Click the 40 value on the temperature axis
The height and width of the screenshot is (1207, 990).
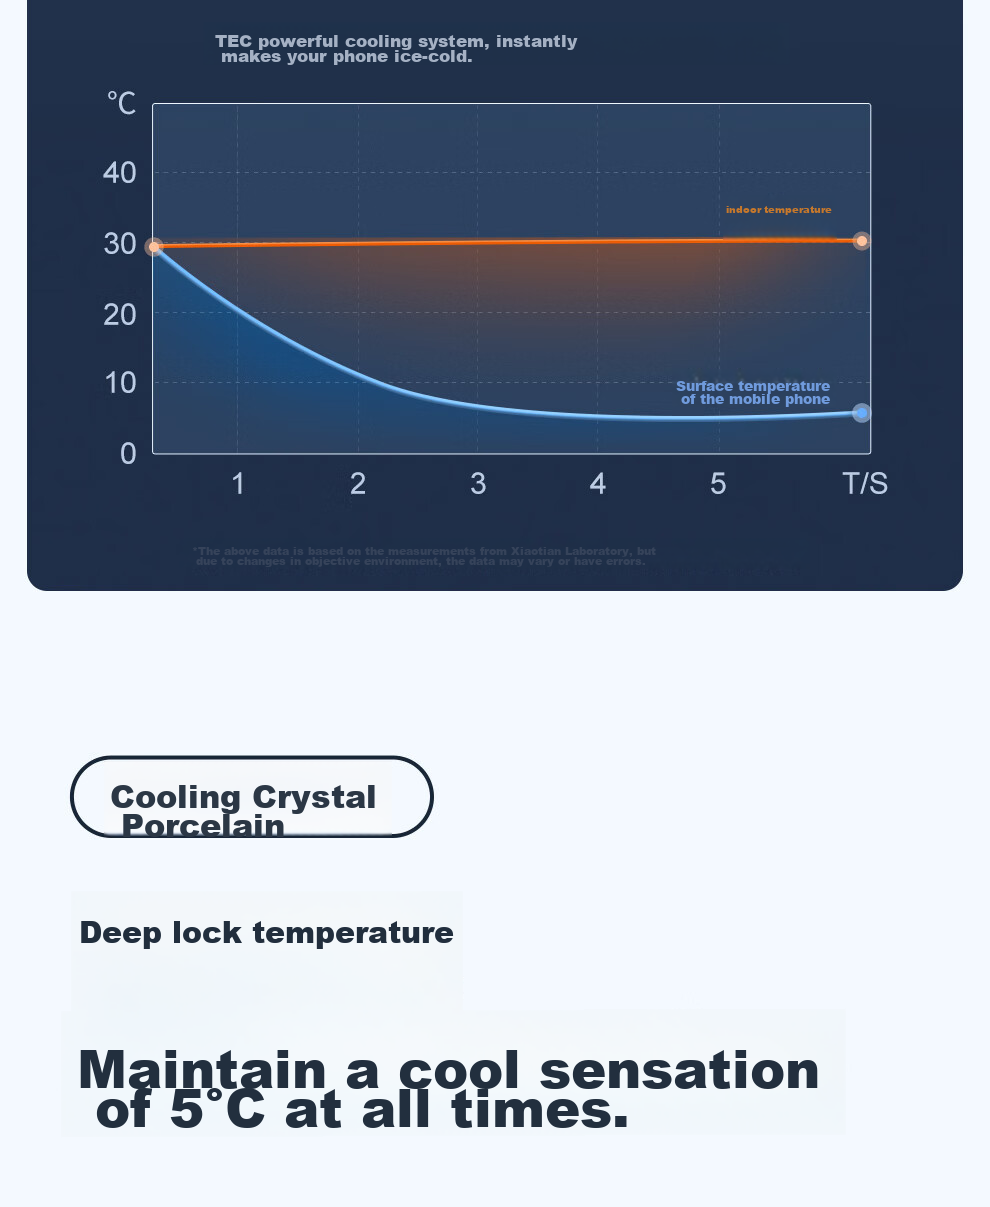(120, 173)
